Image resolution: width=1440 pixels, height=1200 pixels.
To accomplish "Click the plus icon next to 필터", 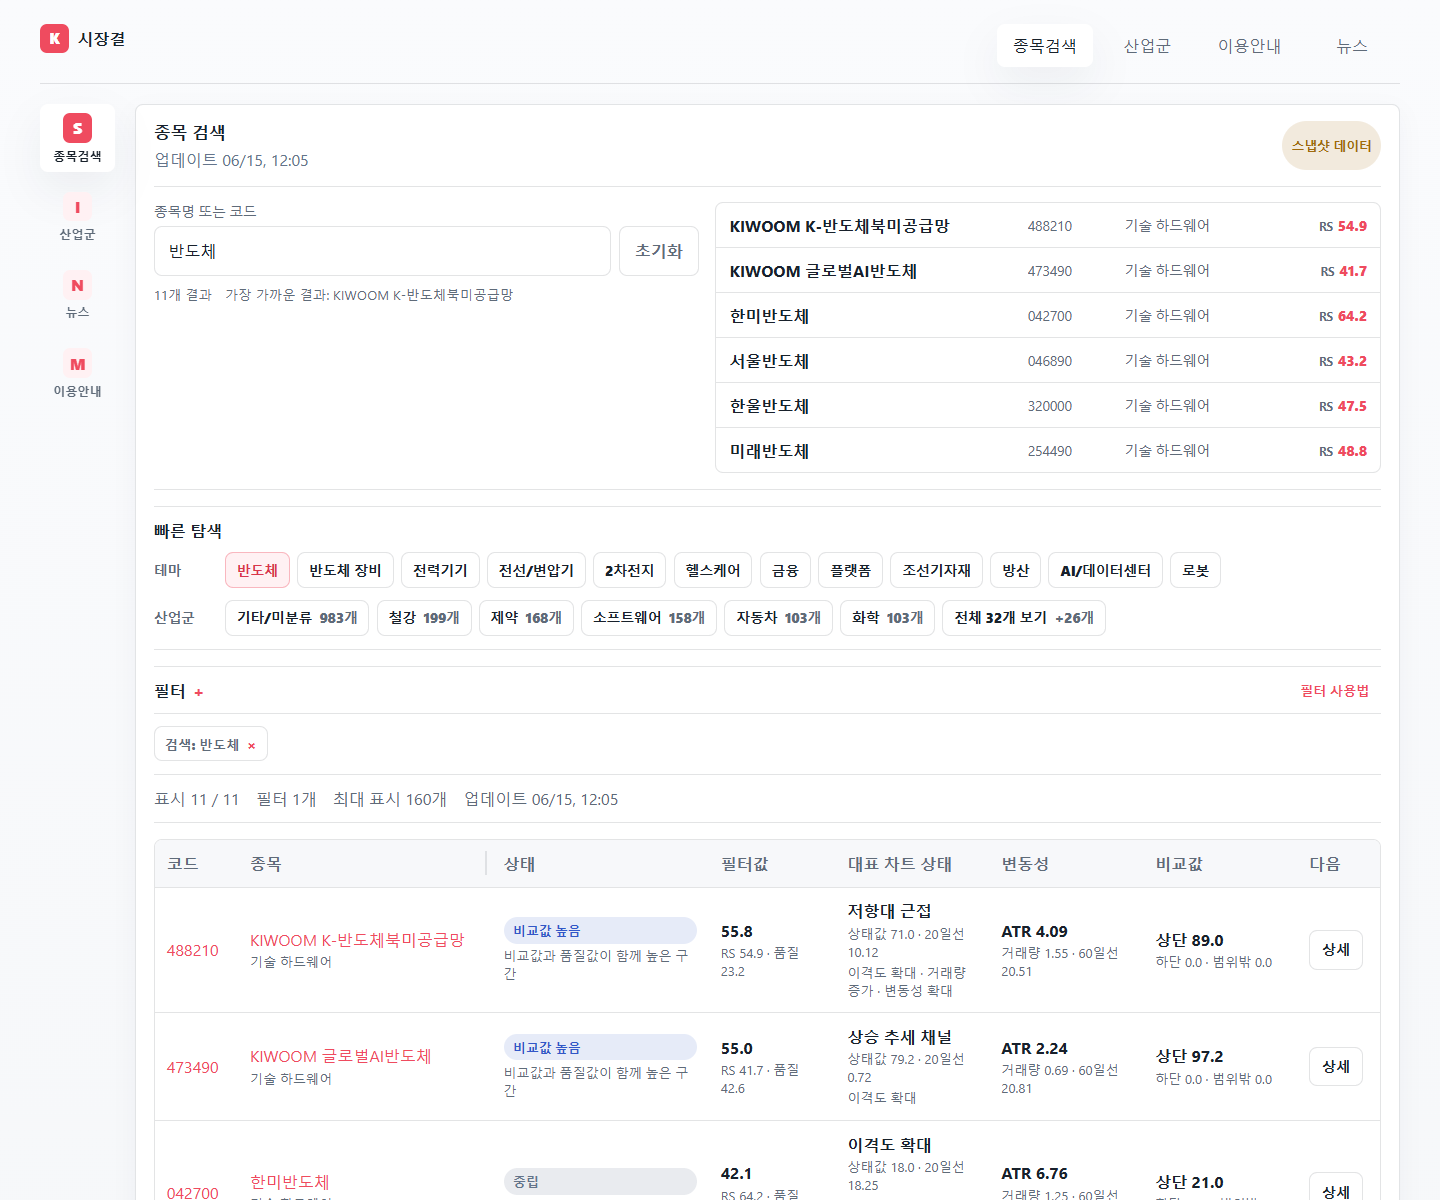I will [199, 692].
